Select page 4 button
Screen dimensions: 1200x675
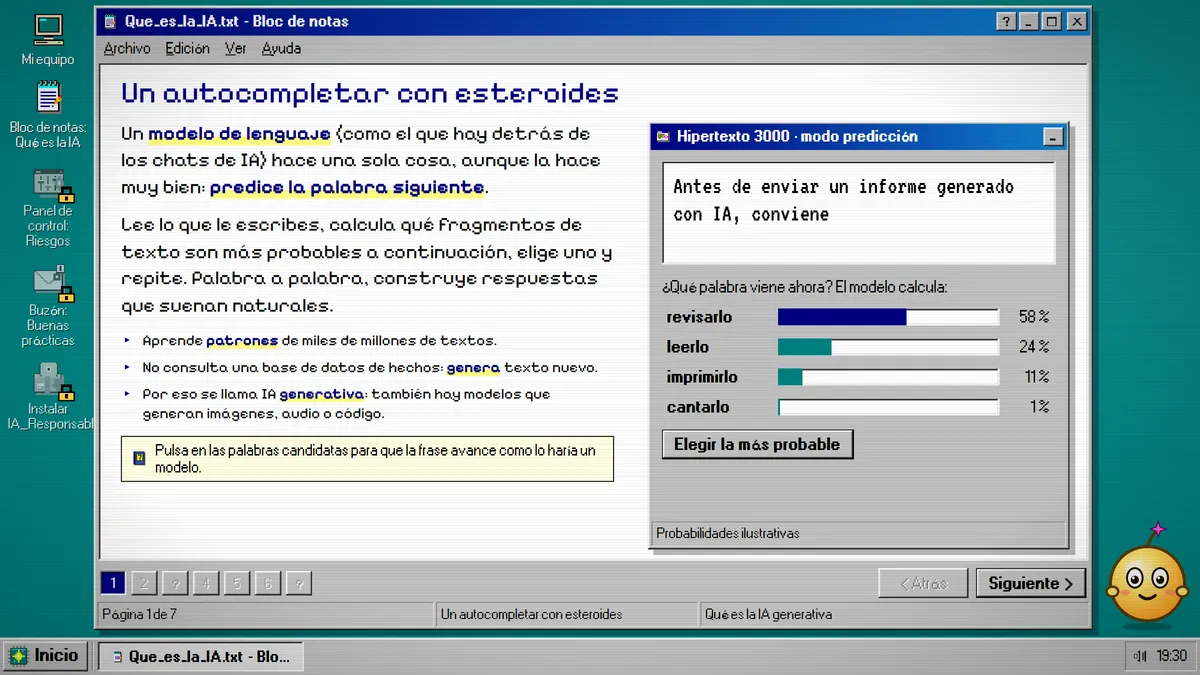click(206, 583)
